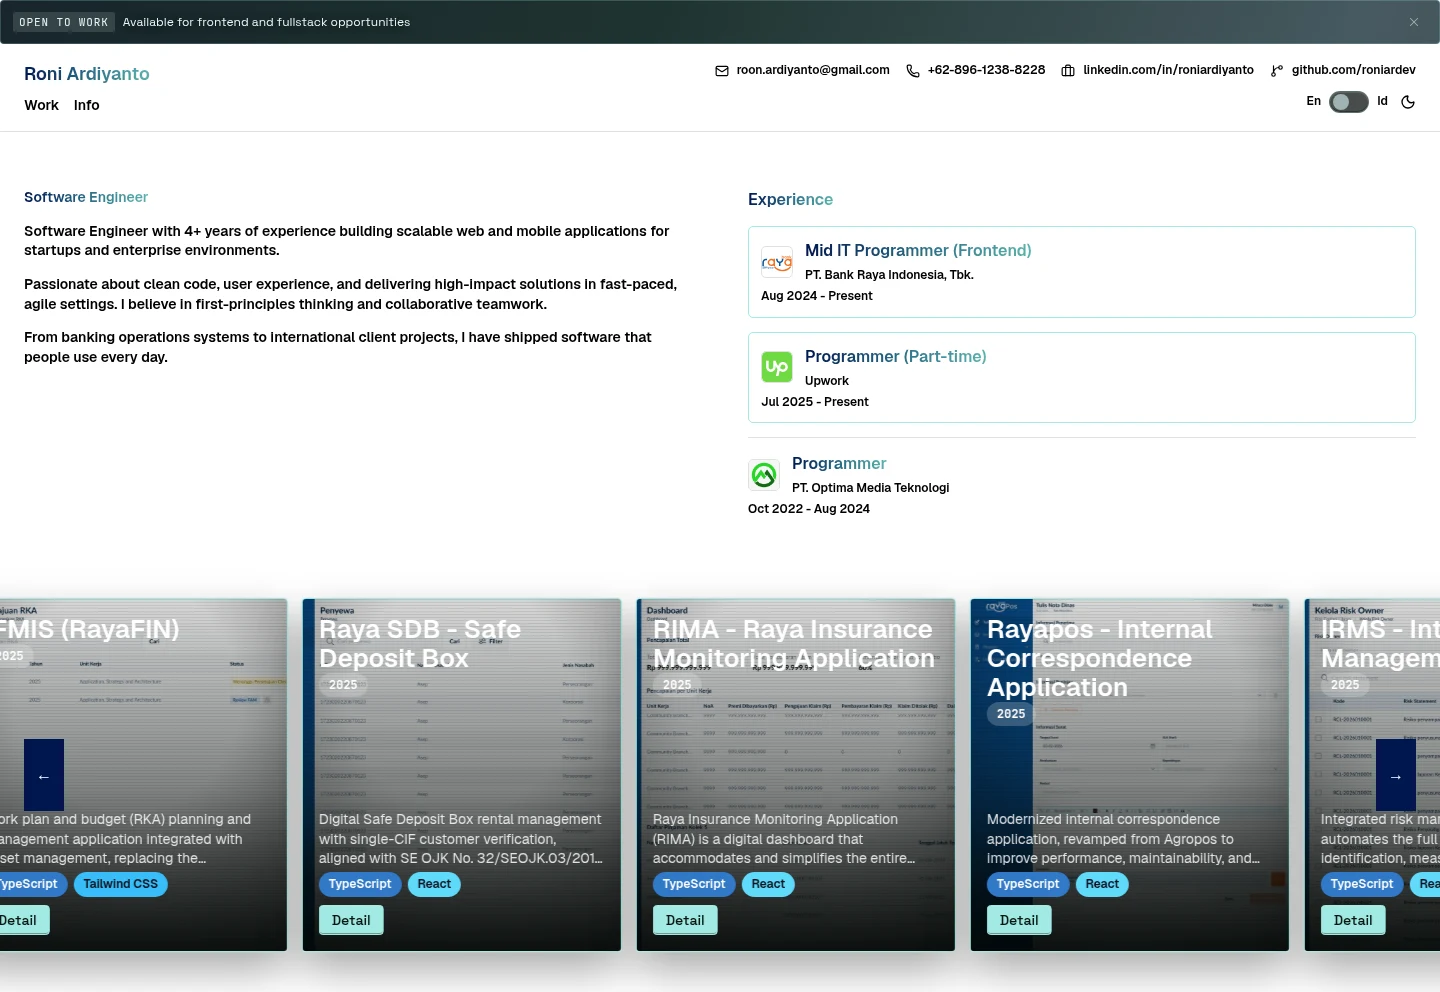Open github.com/roniardev link
Image resolution: width=1440 pixels, height=992 pixels.
coord(1353,70)
